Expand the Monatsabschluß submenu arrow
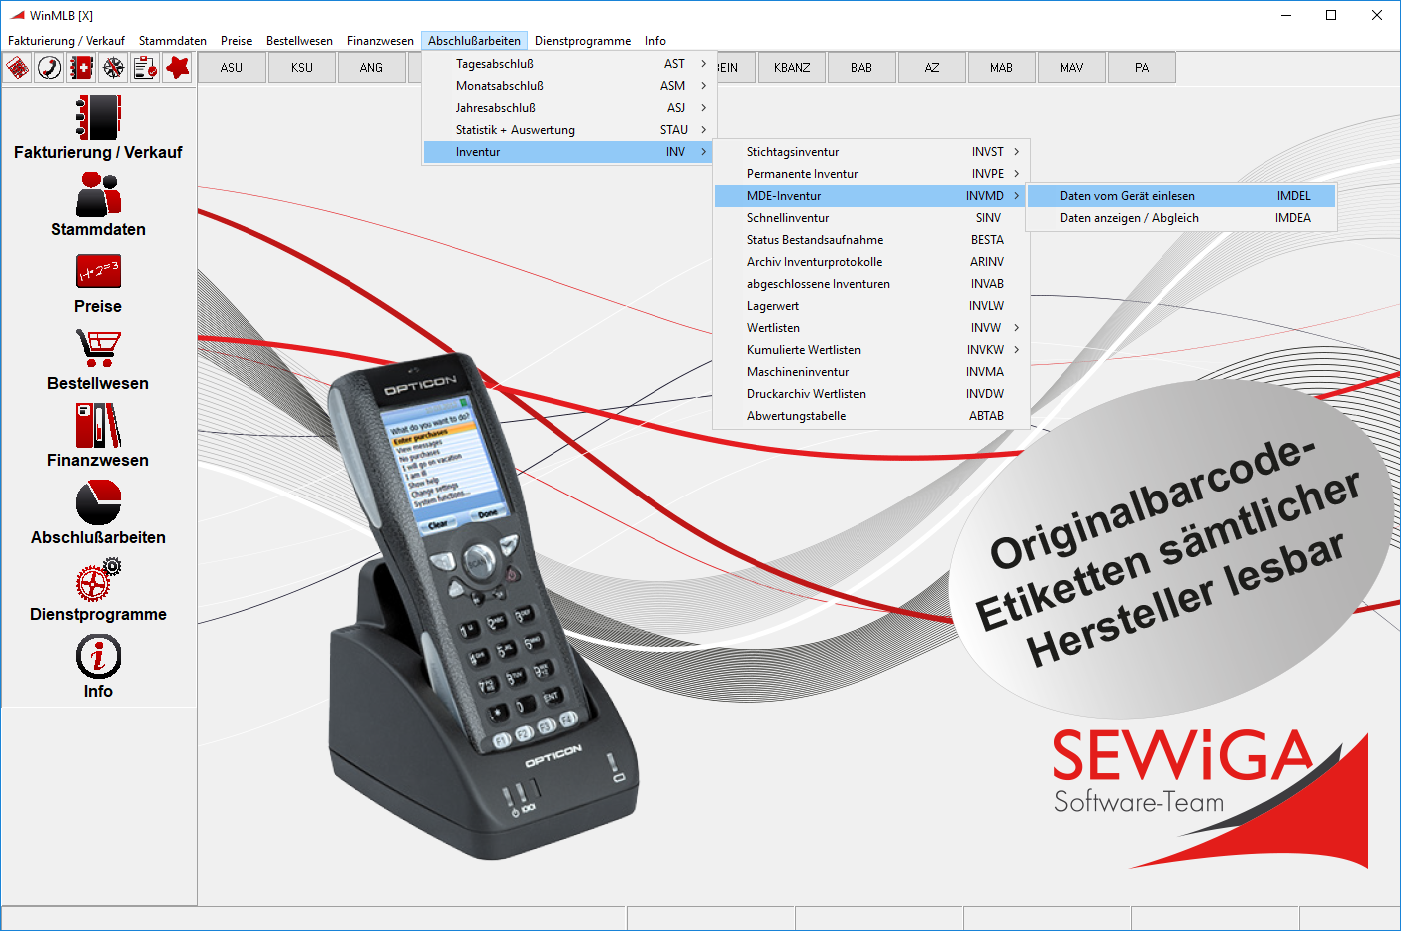The image size is (1401, 931). (704, 86)
